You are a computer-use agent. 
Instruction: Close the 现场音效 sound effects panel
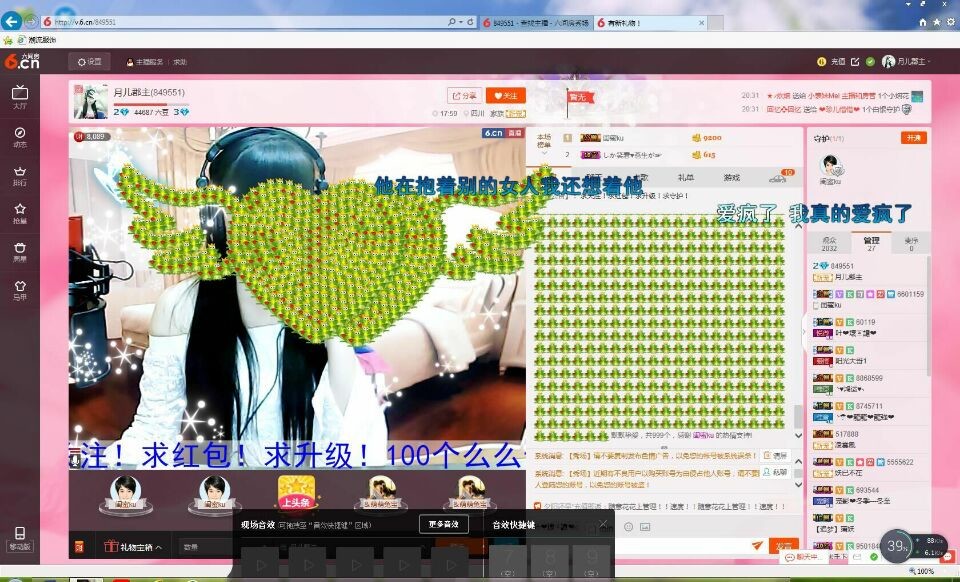(603, 524)
